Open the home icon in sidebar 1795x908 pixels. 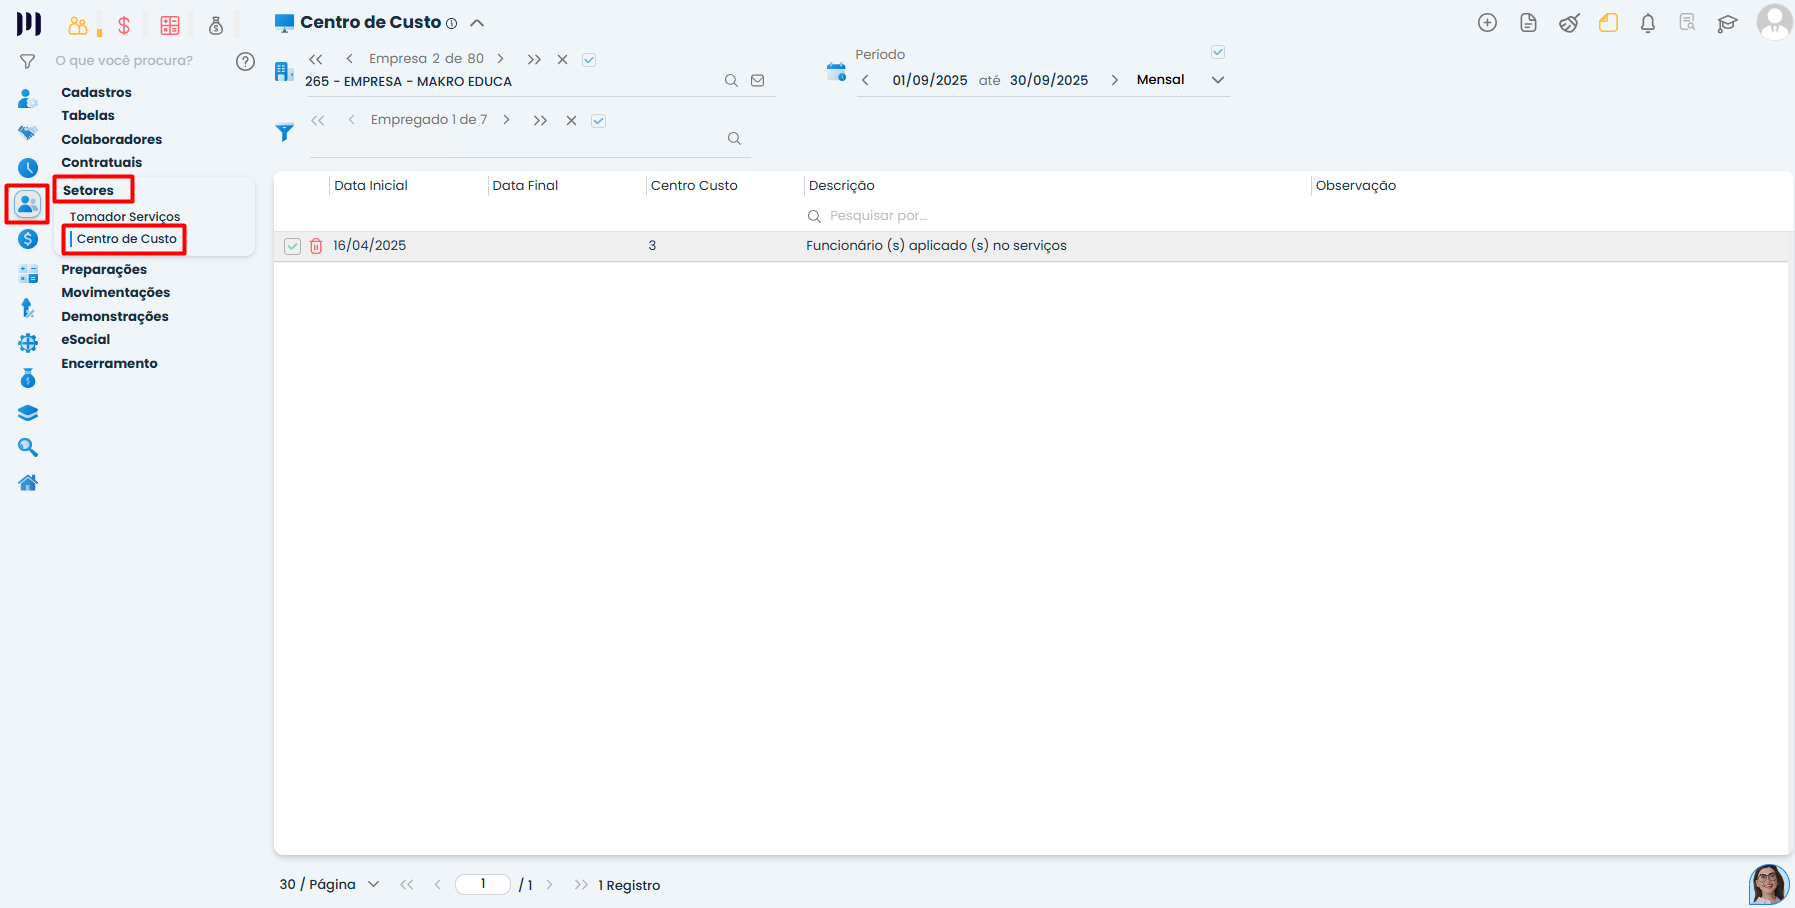point(28,483)
